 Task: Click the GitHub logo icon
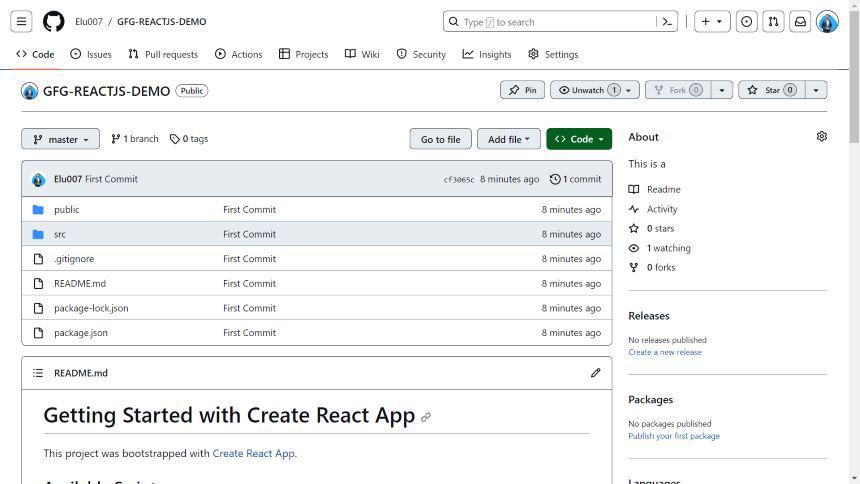pos(54,21)
